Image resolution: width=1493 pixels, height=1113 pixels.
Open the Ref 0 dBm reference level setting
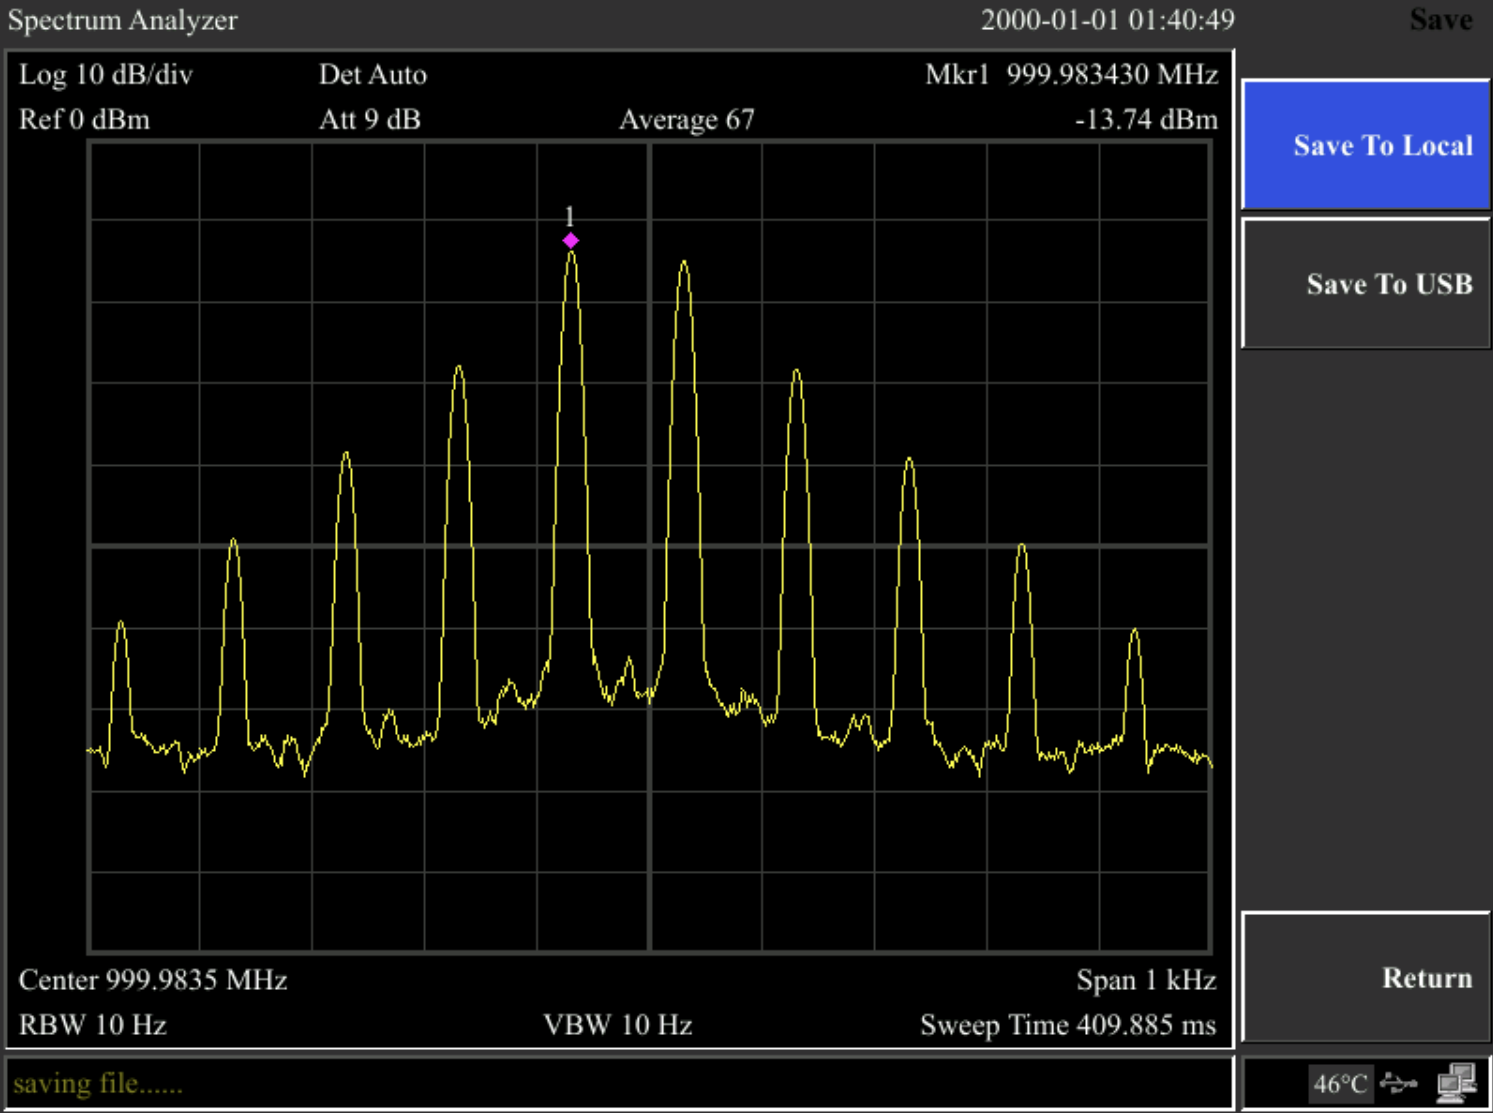click(87, 120)
